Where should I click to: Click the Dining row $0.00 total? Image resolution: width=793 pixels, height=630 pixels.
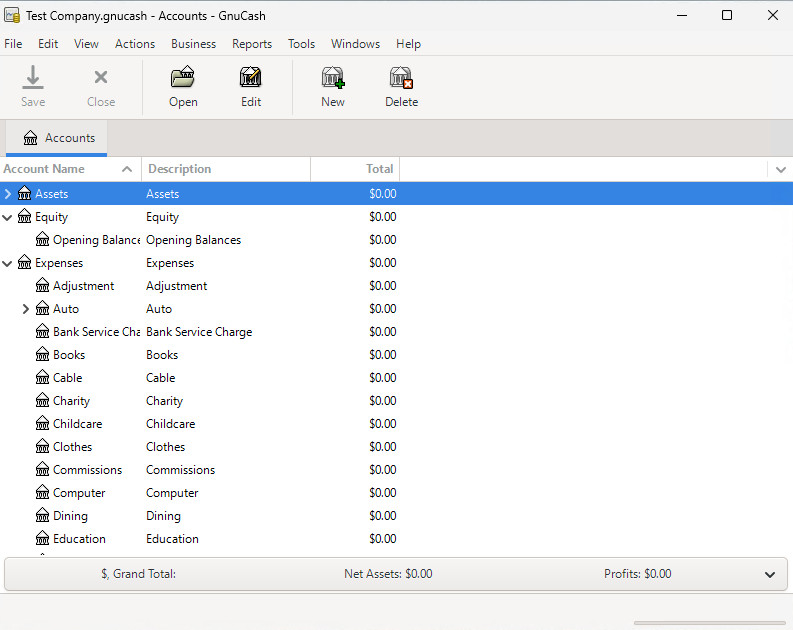coord(382,516)
